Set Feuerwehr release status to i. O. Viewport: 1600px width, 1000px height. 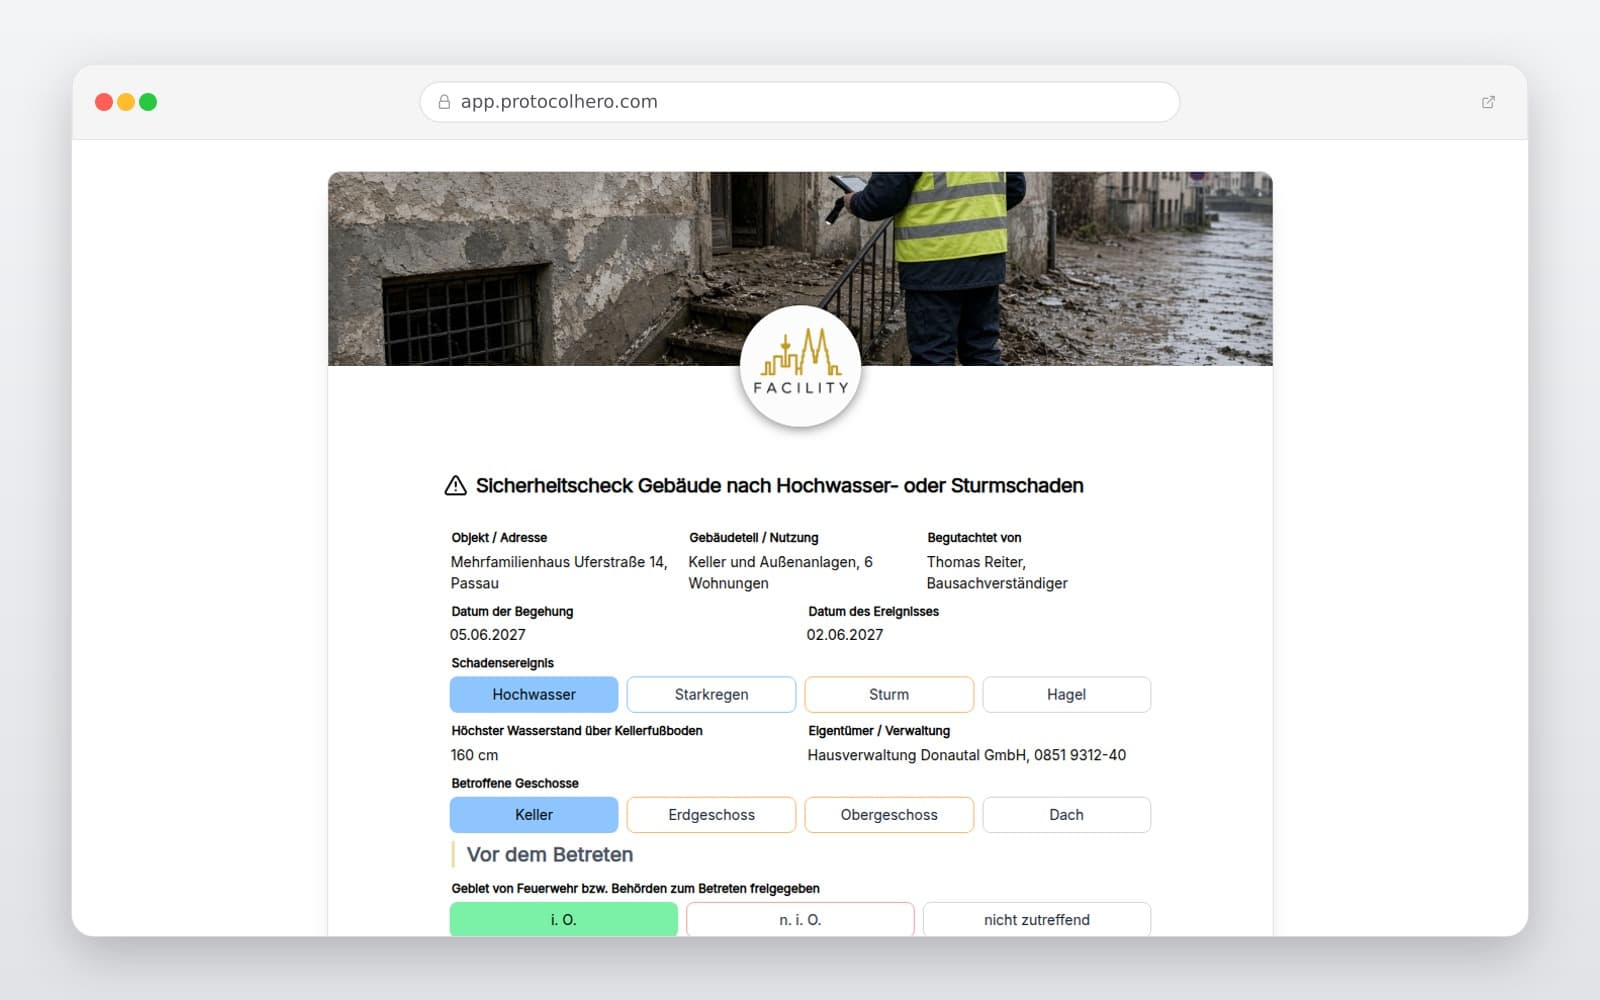pos(564,920)
